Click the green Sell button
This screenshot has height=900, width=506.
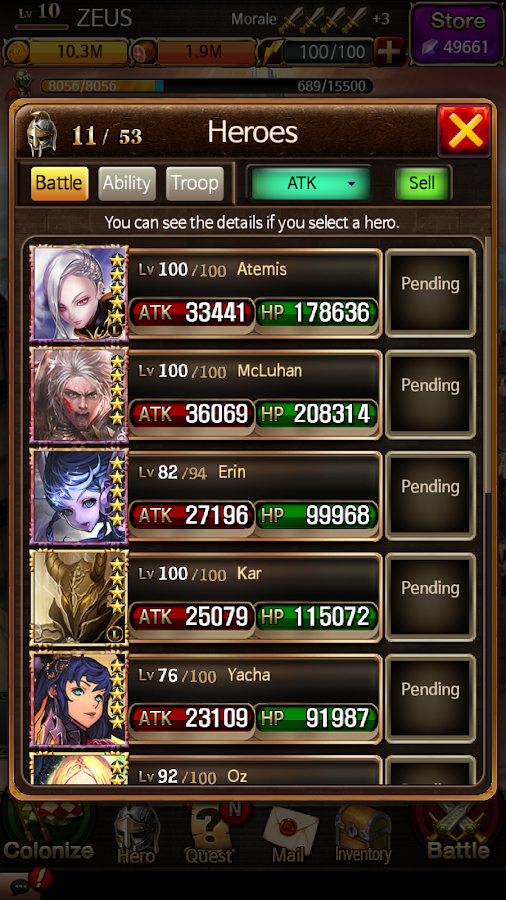[x=422, y=183]
